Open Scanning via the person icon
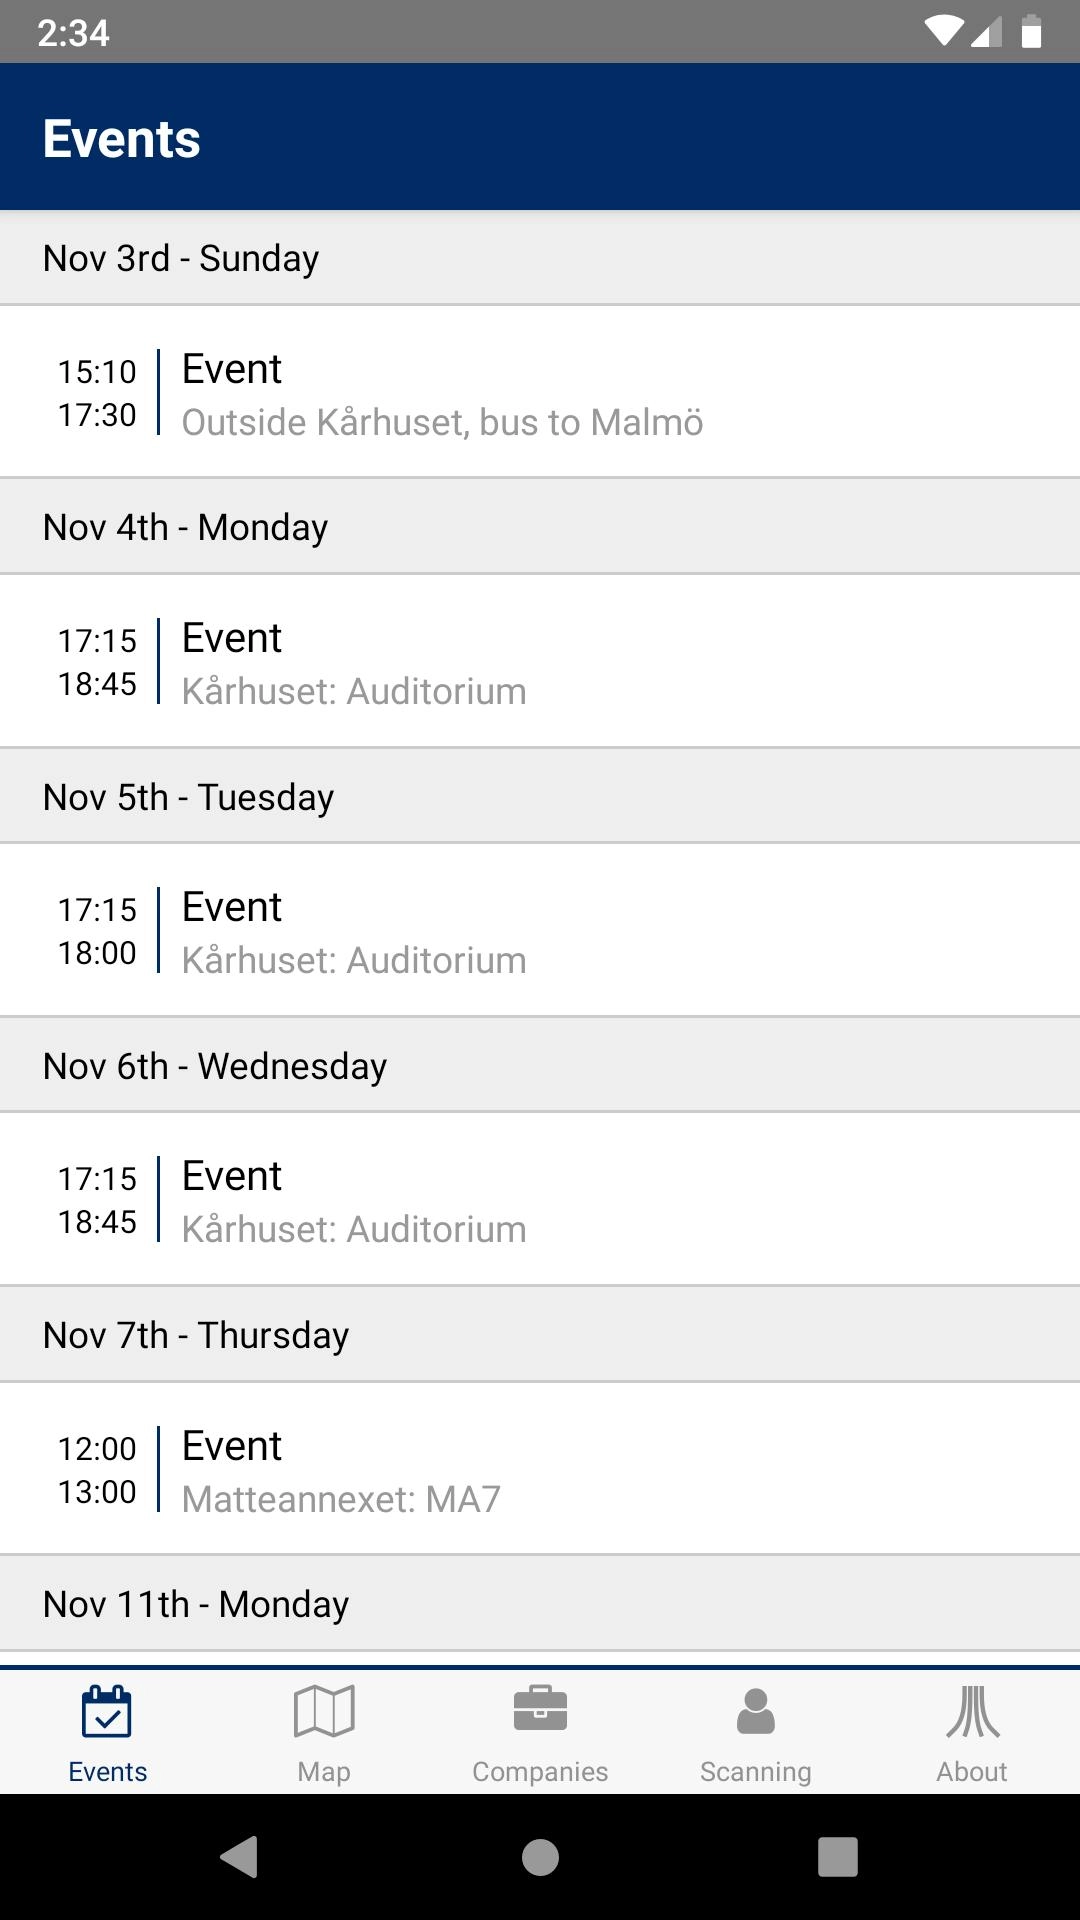 click(x=756, y=1711)
